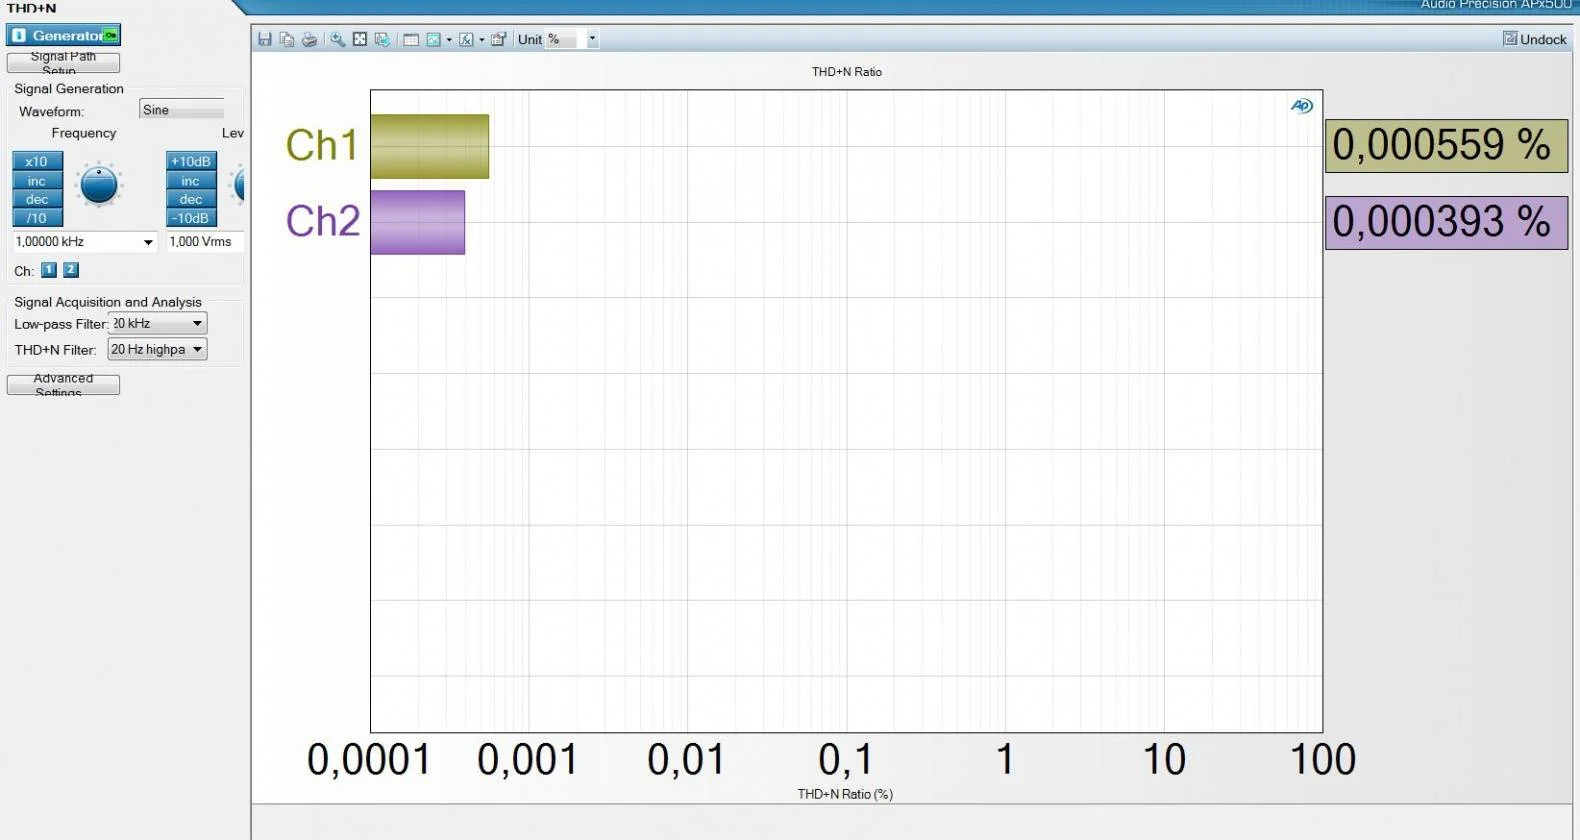Click the 1,000 Vrms level field
The width and height of the screenshot is (1580, 840).
coord(201,242)
